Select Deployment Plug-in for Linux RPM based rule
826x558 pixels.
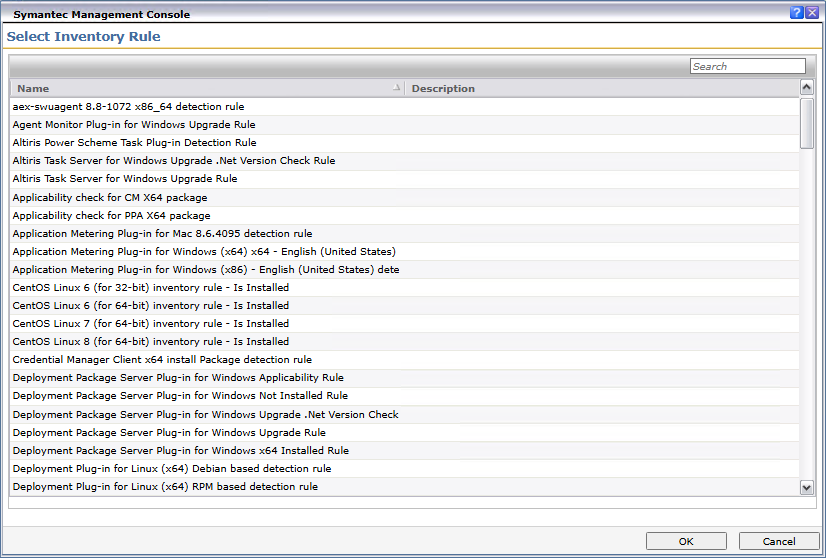pos(404,486)
